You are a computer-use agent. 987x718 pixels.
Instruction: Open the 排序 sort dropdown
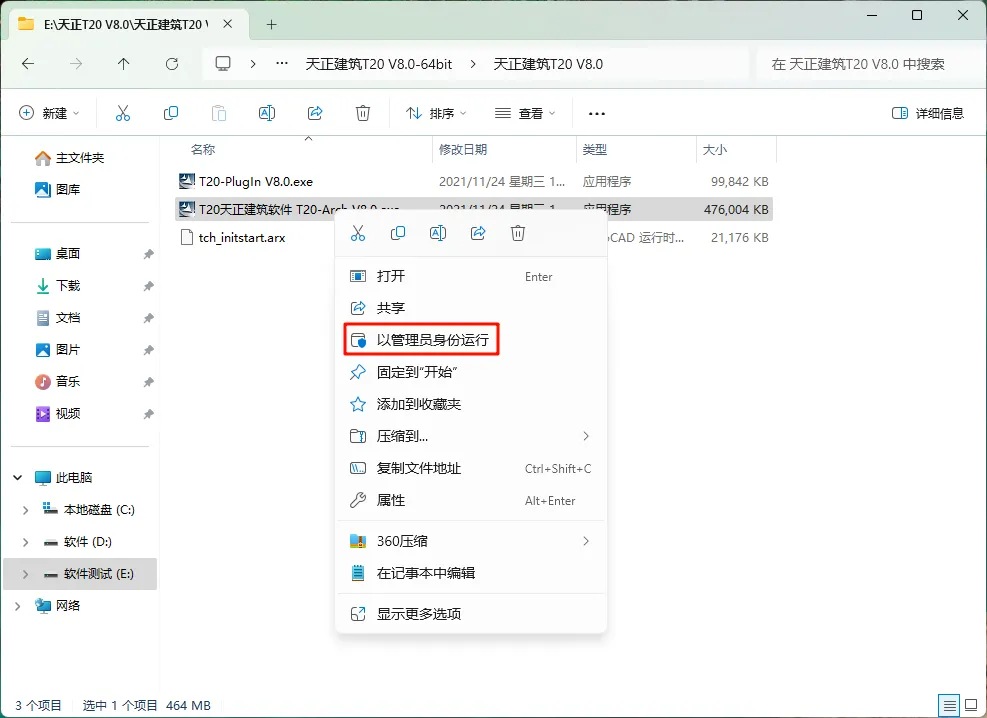click(x=436, y=113)
